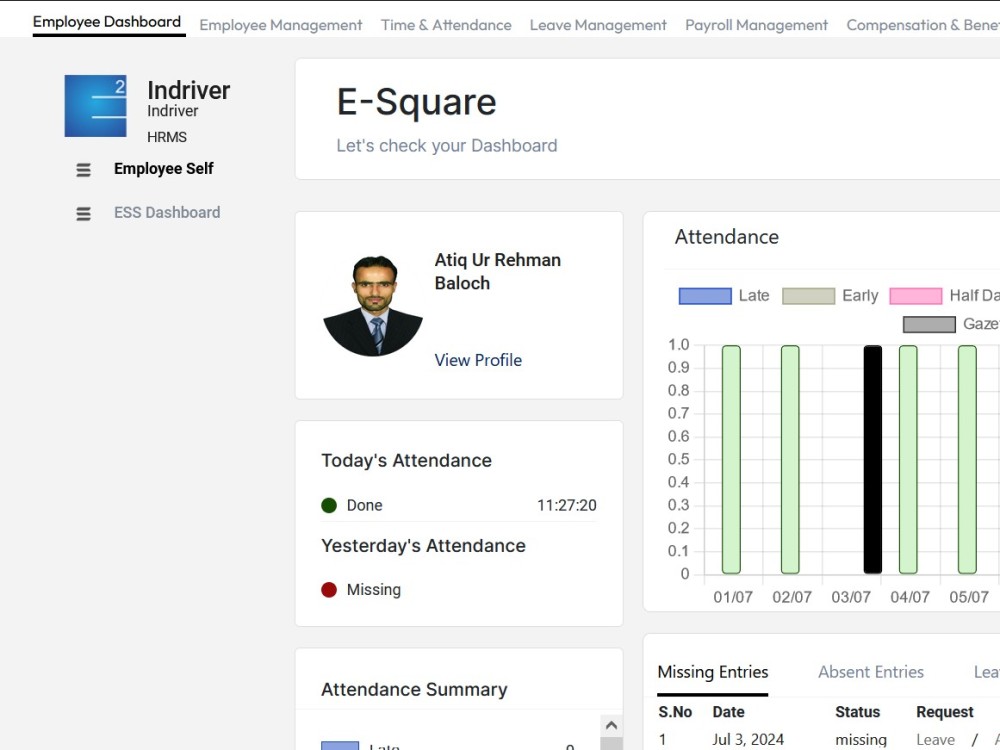This screenshot has height=750, width=1000.
Task: Click the E-Square heading
Action: [x=416, y=102]
